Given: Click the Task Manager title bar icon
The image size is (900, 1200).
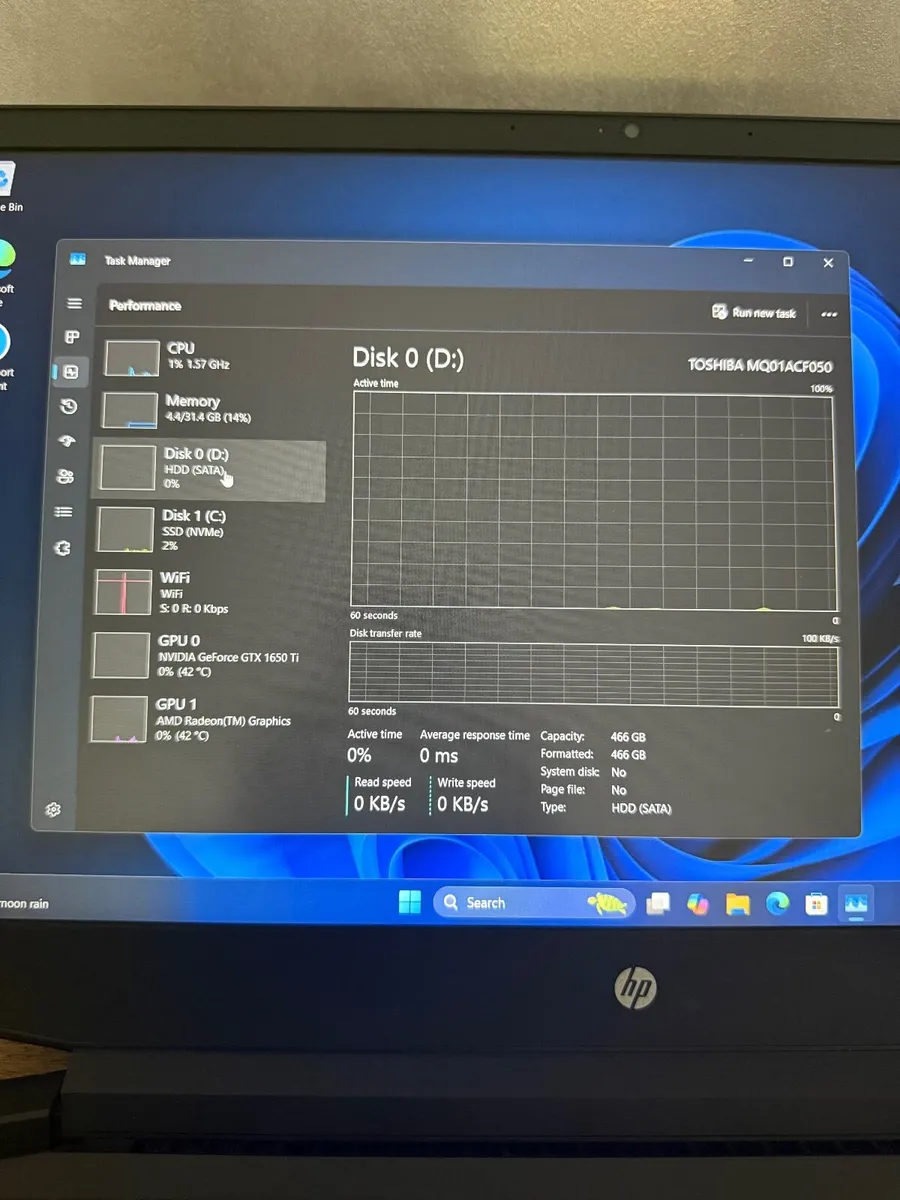Looking at the screenshot, I should tap(78, 259).
